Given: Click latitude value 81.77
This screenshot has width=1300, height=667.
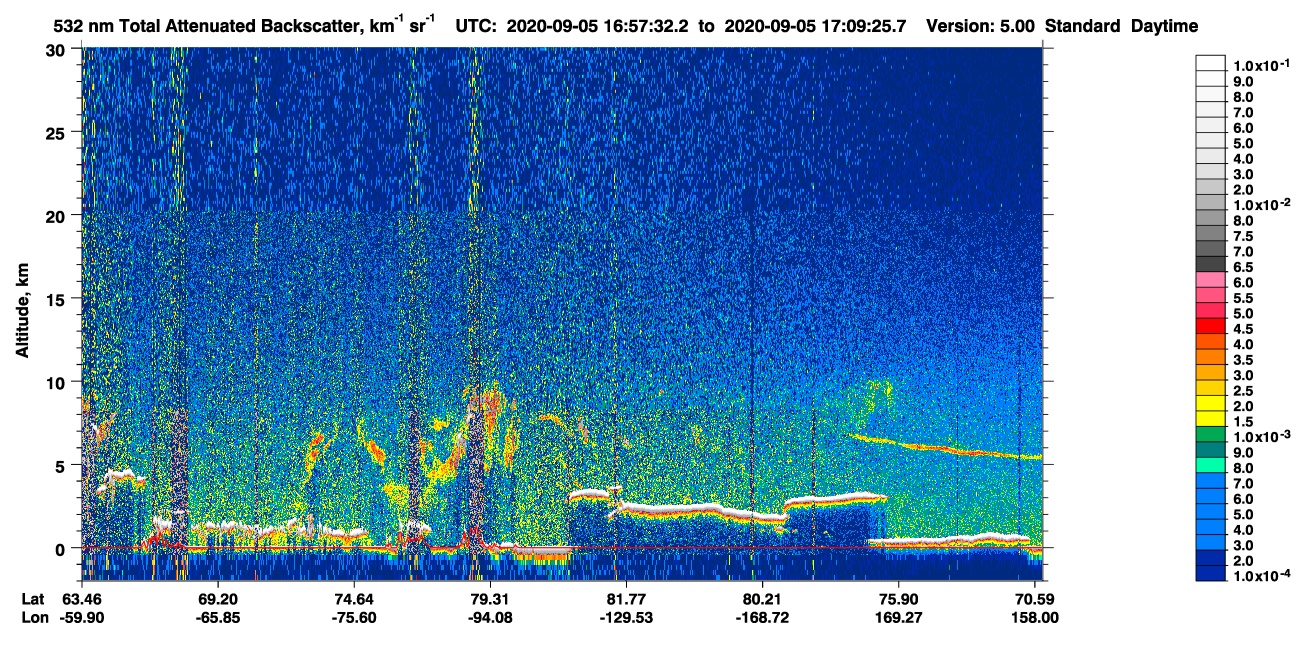Looking at the screenshot, I should coord(626,599).
